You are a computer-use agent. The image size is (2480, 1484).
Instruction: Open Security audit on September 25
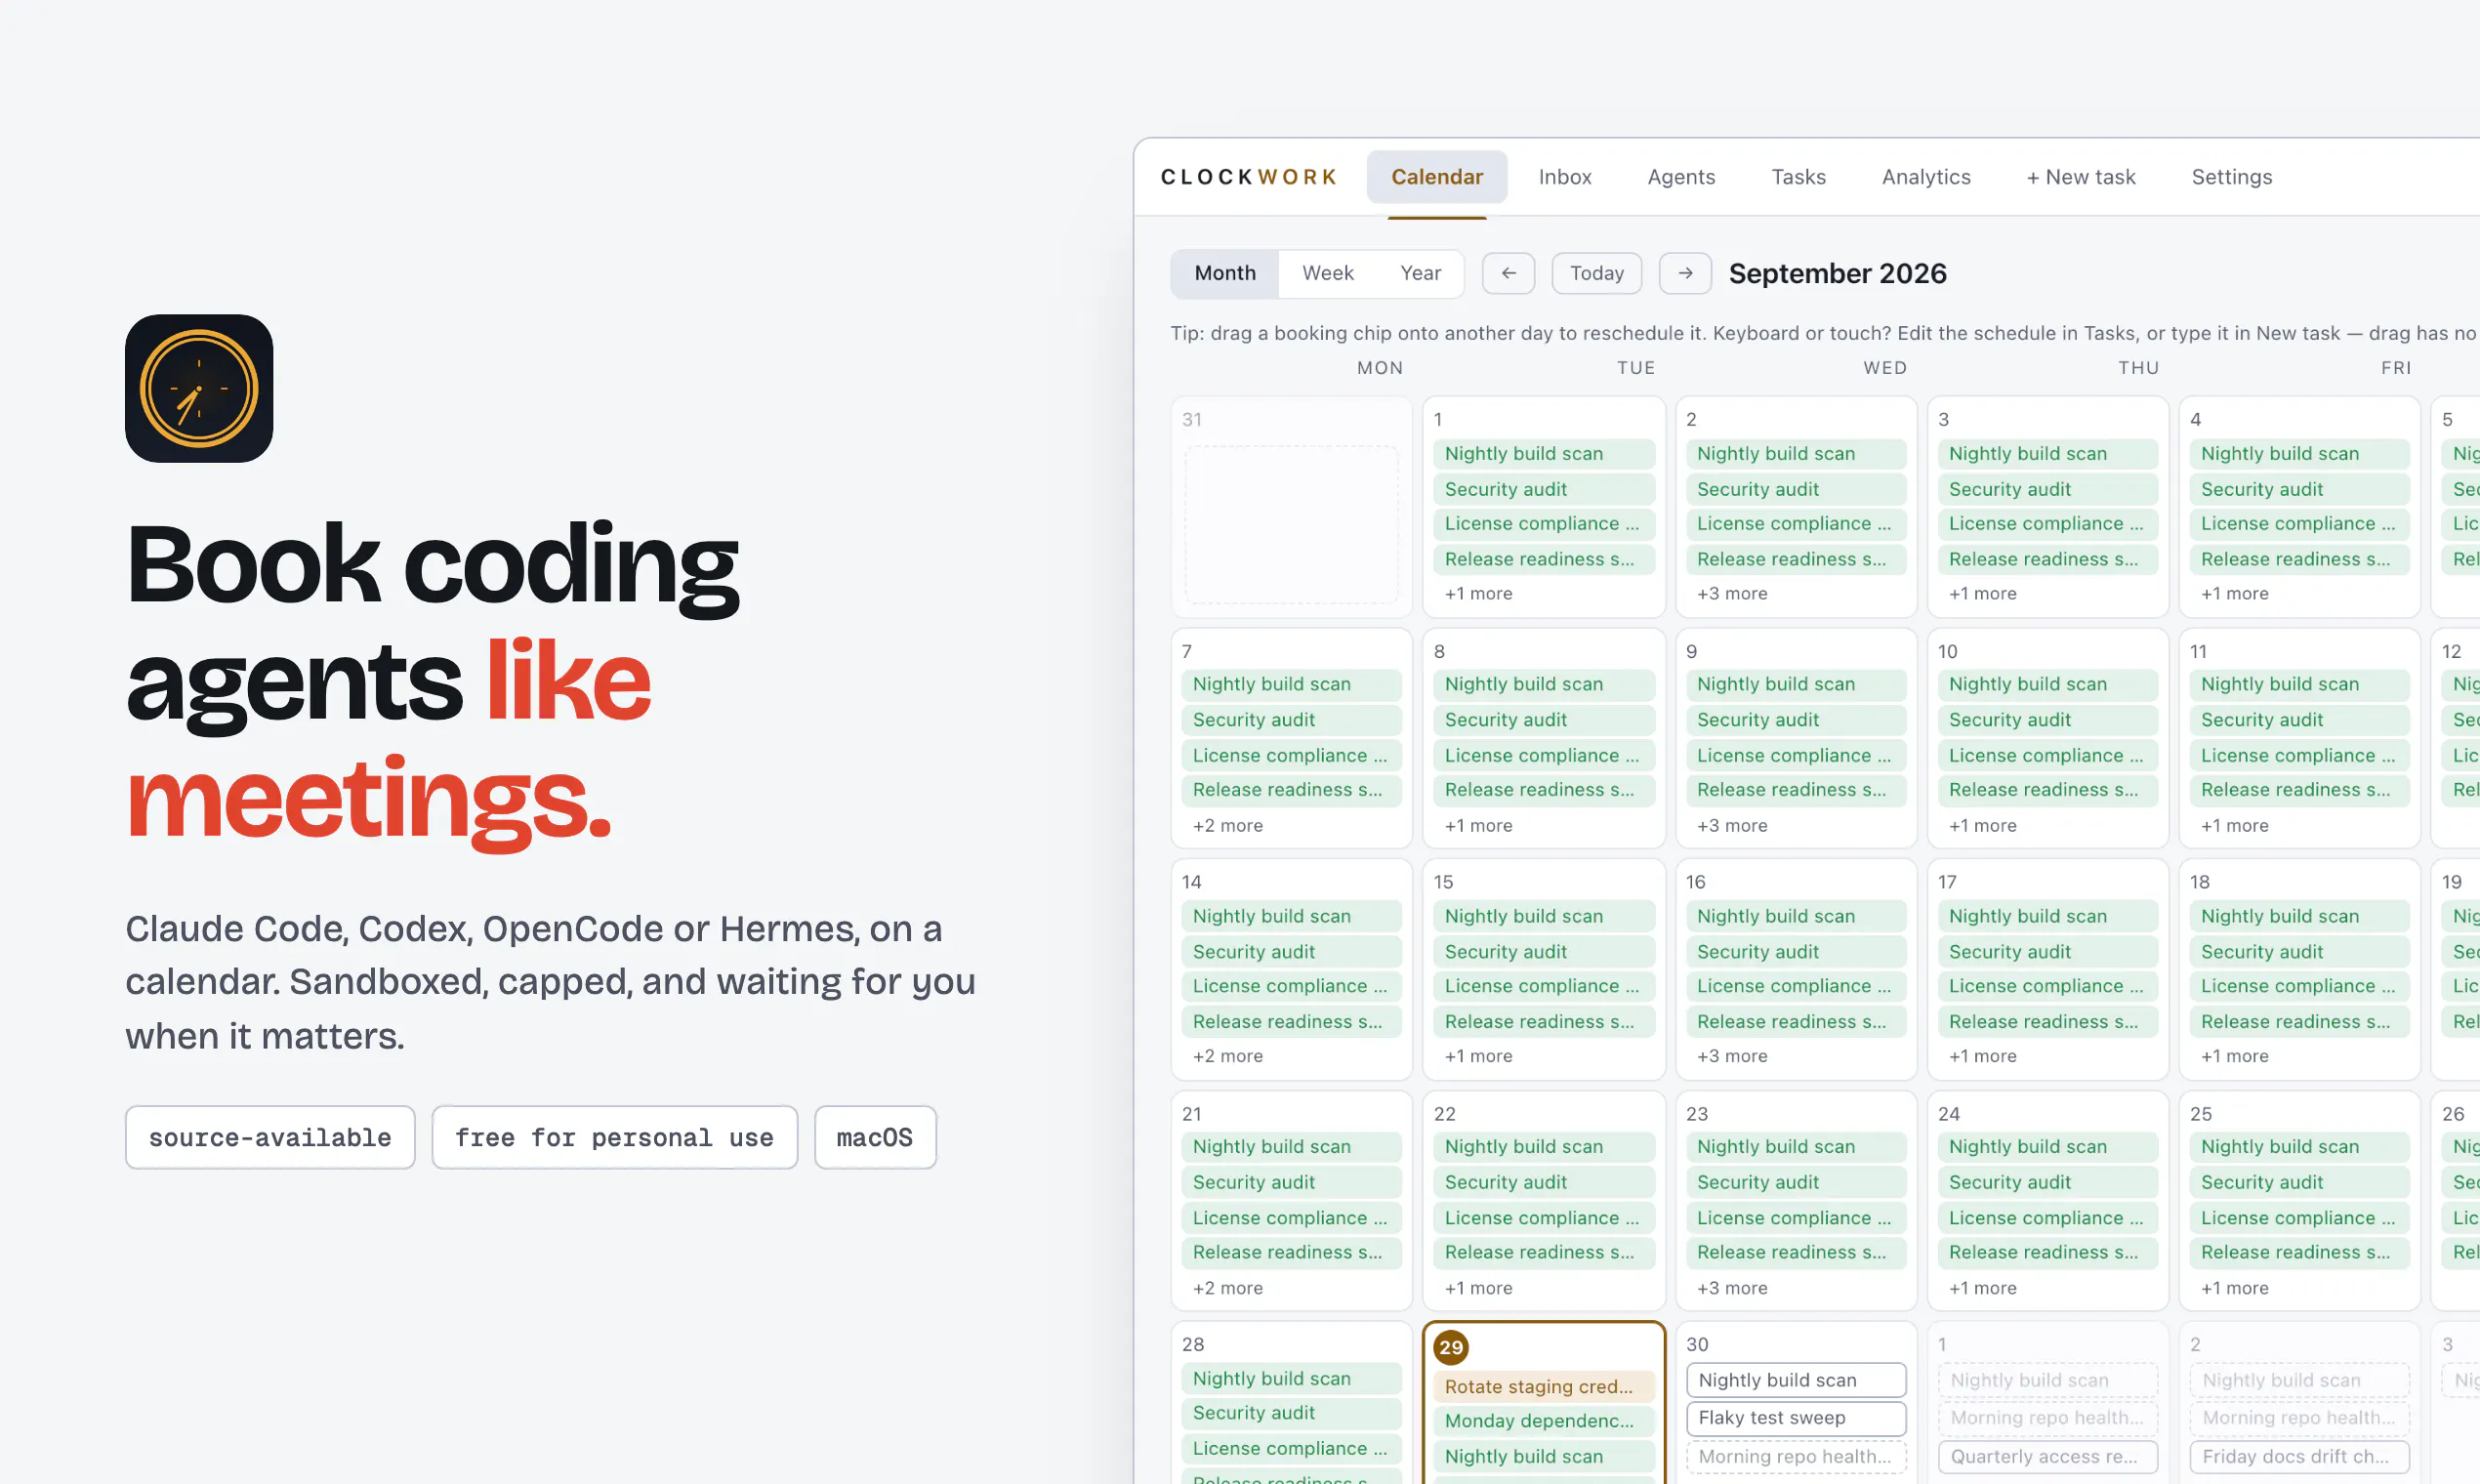point(2300,1183)
